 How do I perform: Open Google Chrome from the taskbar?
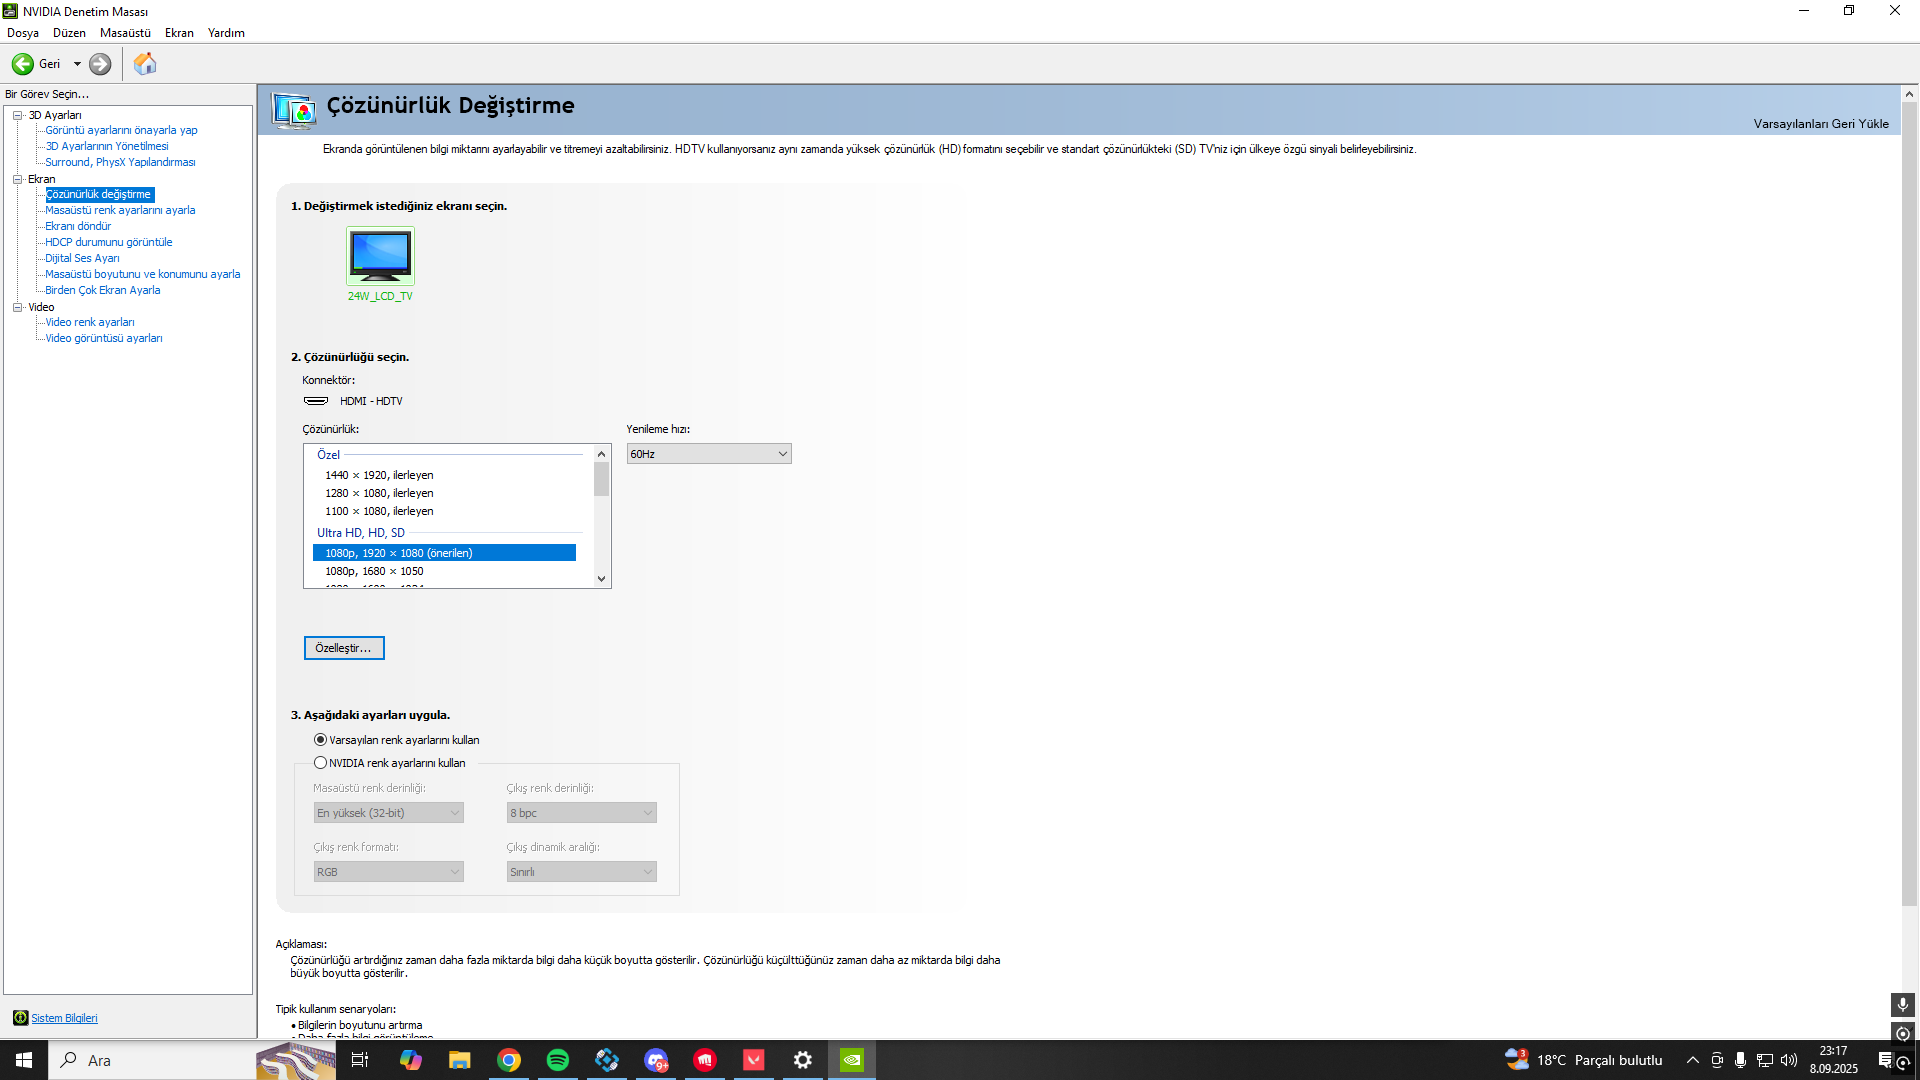[509, 1060]
